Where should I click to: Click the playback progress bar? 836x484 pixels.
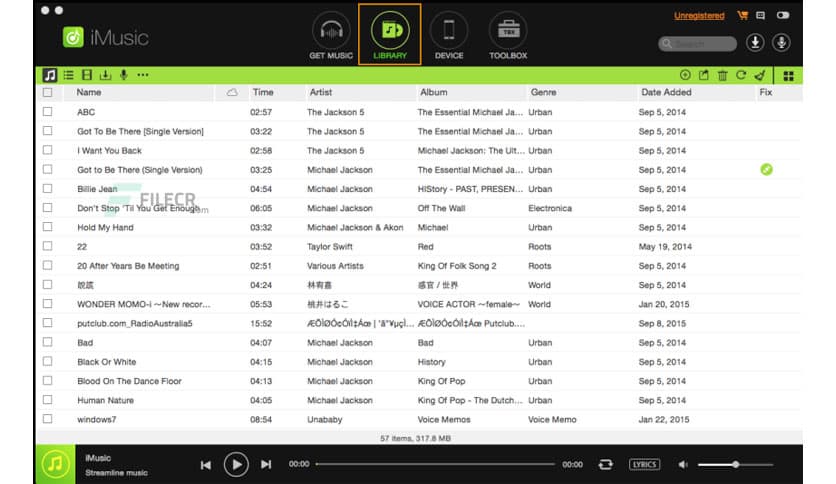click(435, 464)
